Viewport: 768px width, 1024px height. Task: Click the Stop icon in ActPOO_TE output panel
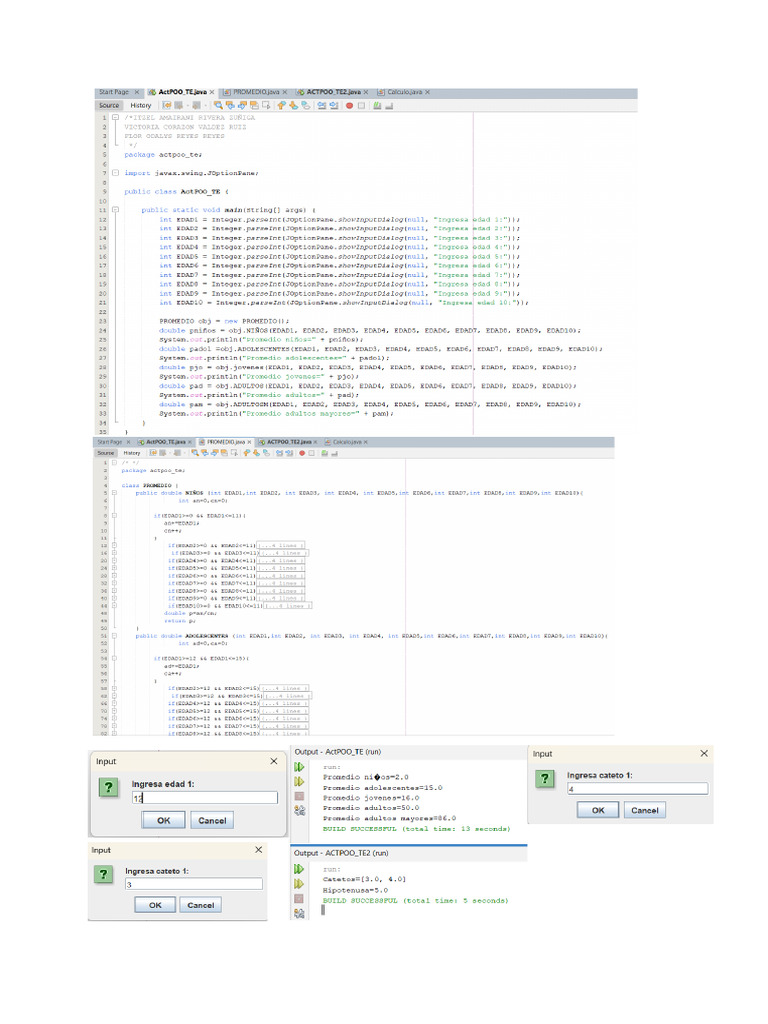[x=298, y=796]
